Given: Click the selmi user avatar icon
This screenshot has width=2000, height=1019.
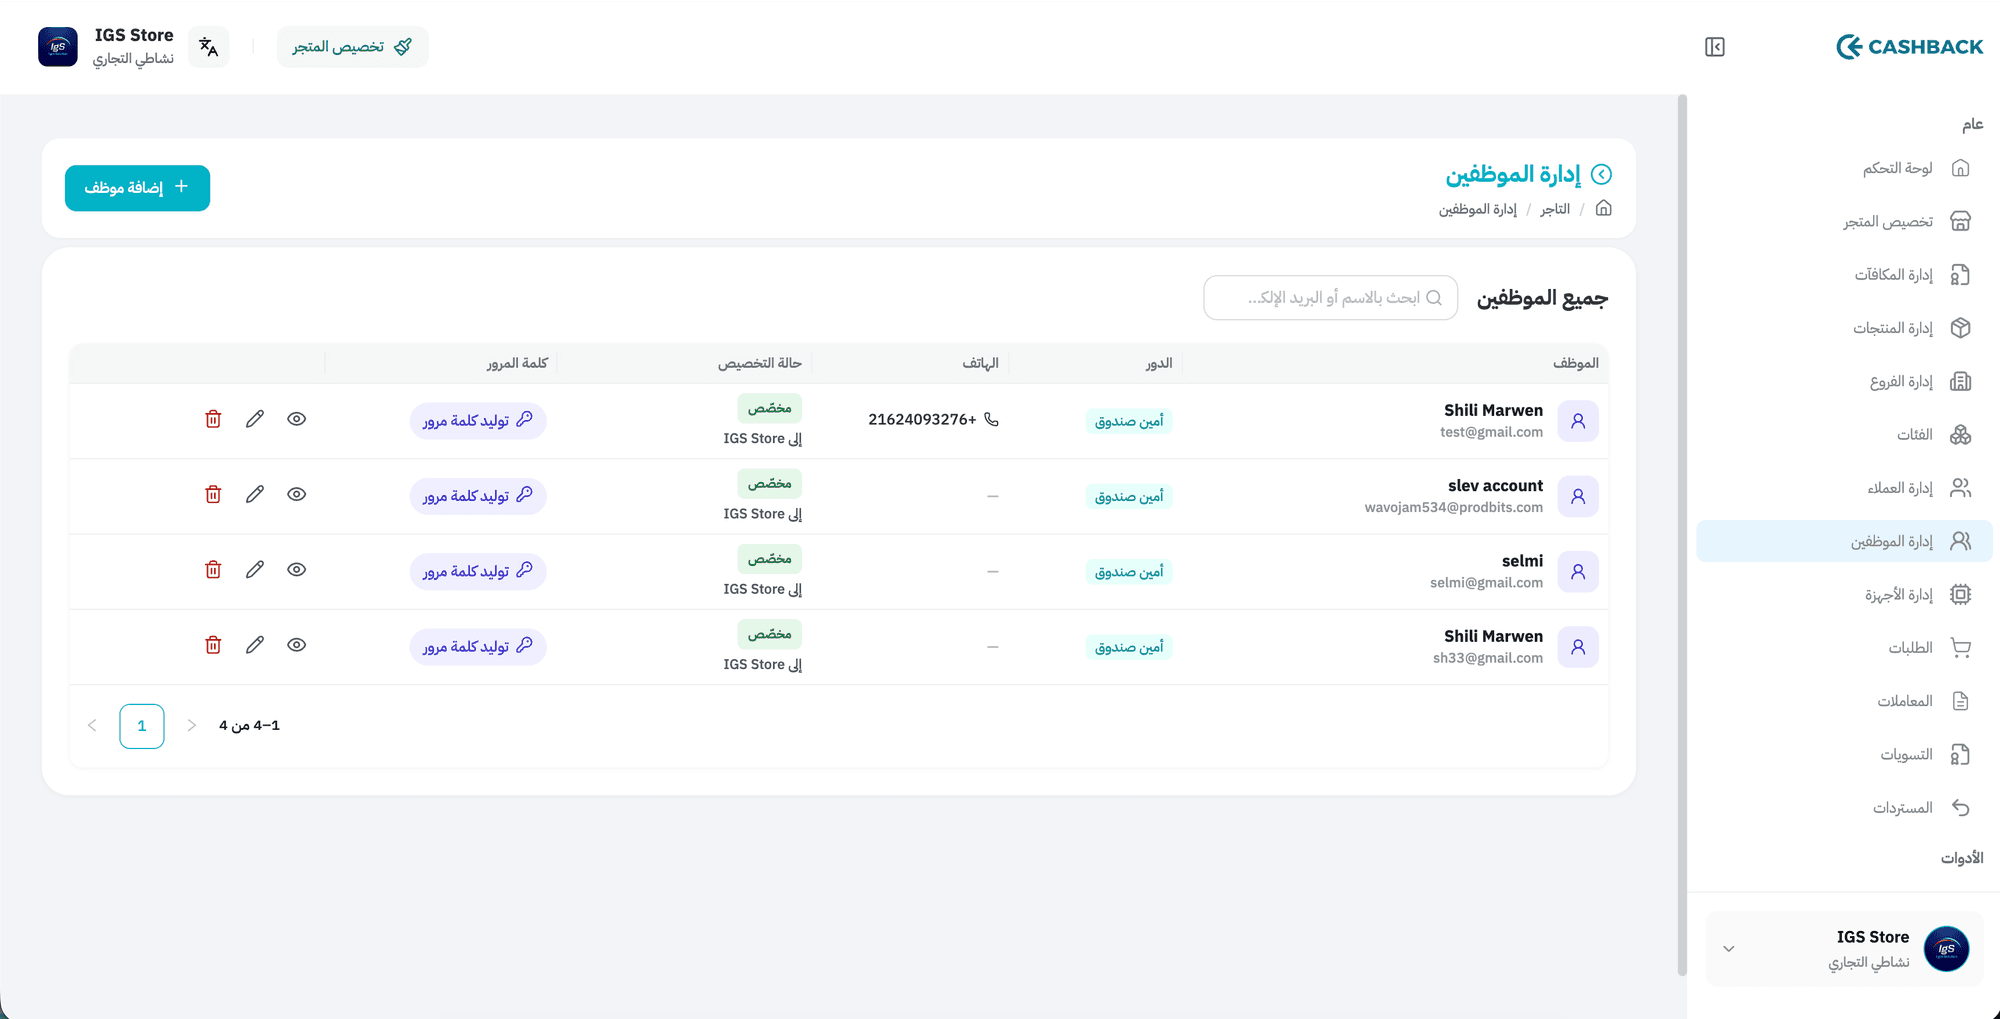Looking at the screenshot, I should pyautogui.click(x=1578, y=572).
